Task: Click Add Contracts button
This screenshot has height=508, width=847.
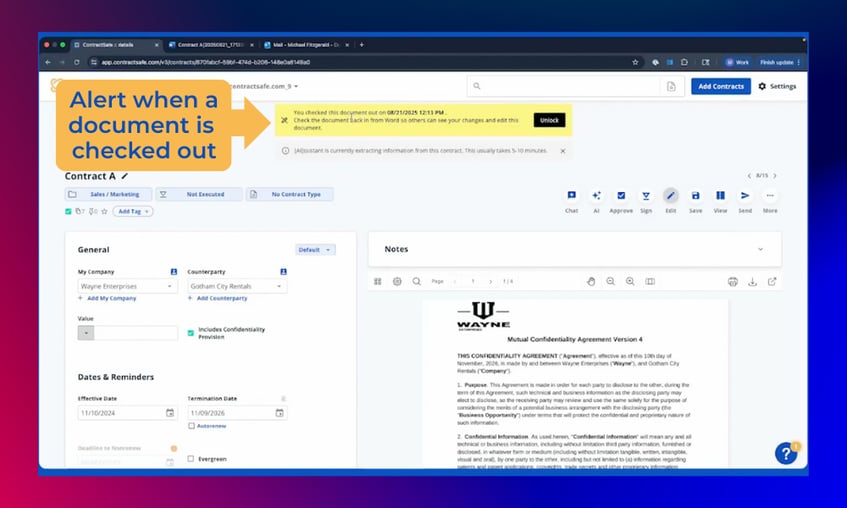Action: (721, 86)
